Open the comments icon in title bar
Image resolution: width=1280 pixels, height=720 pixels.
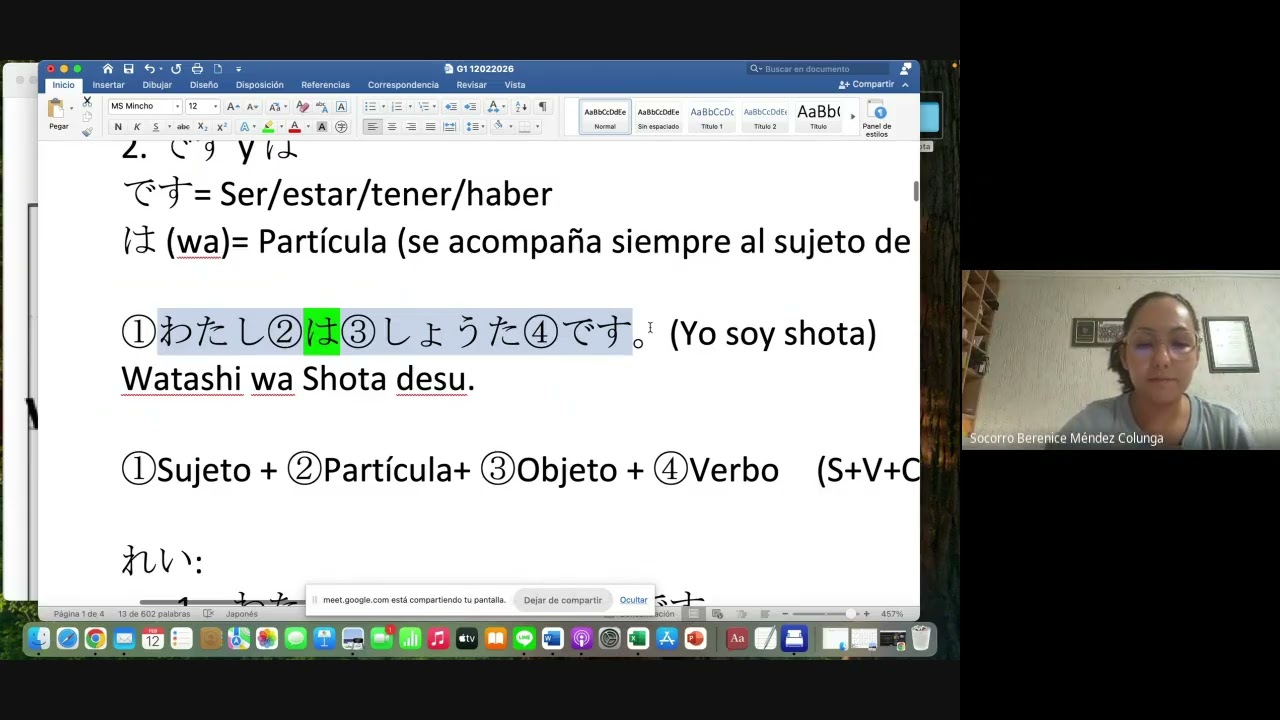pos(905,69)
